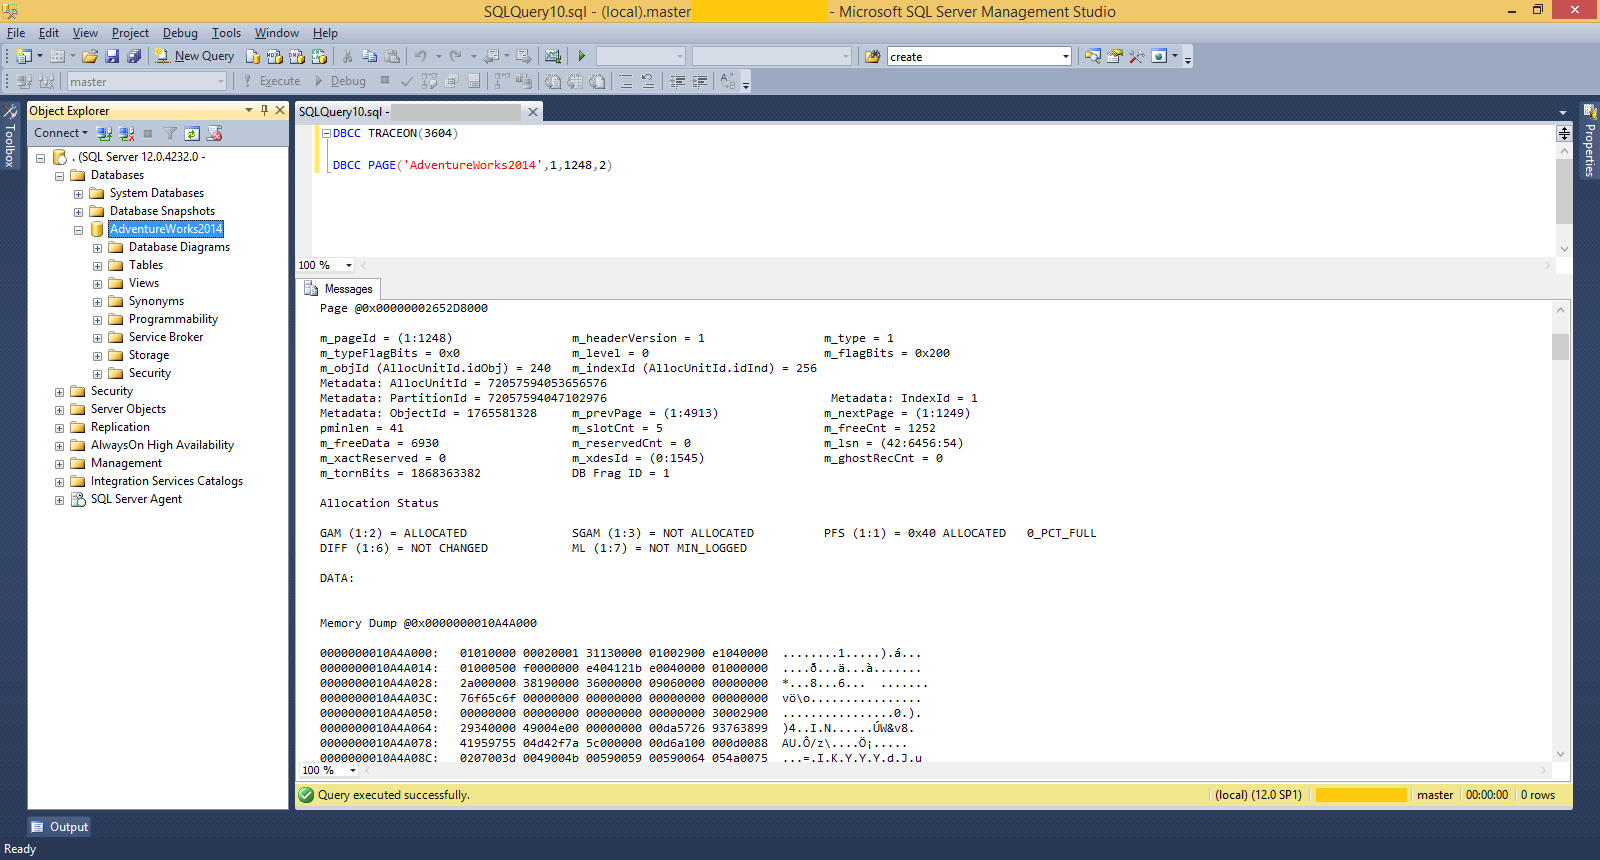Save the current query file

point(112,56)
